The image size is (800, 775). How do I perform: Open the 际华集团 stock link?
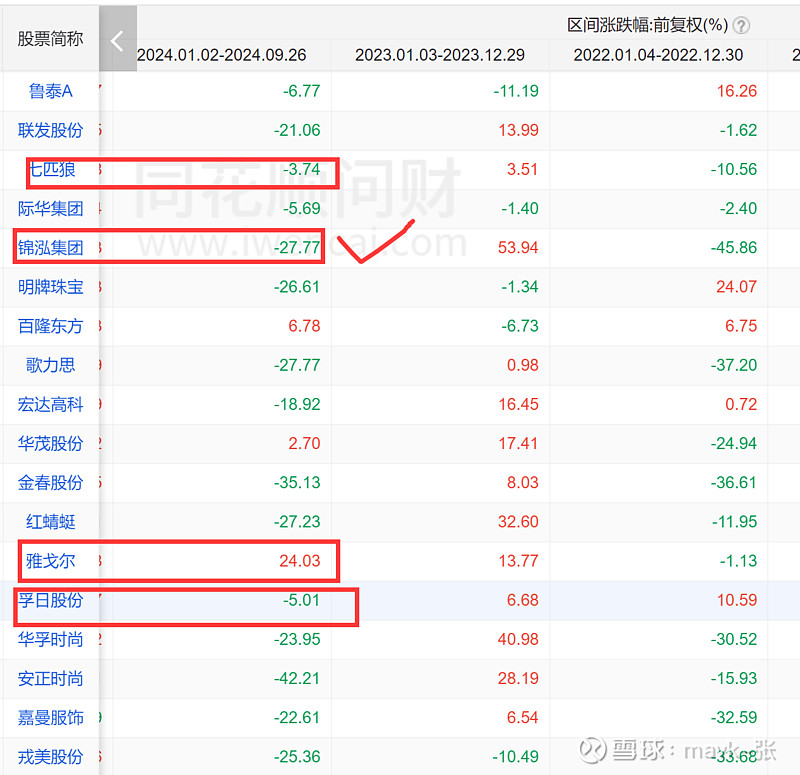51,209
